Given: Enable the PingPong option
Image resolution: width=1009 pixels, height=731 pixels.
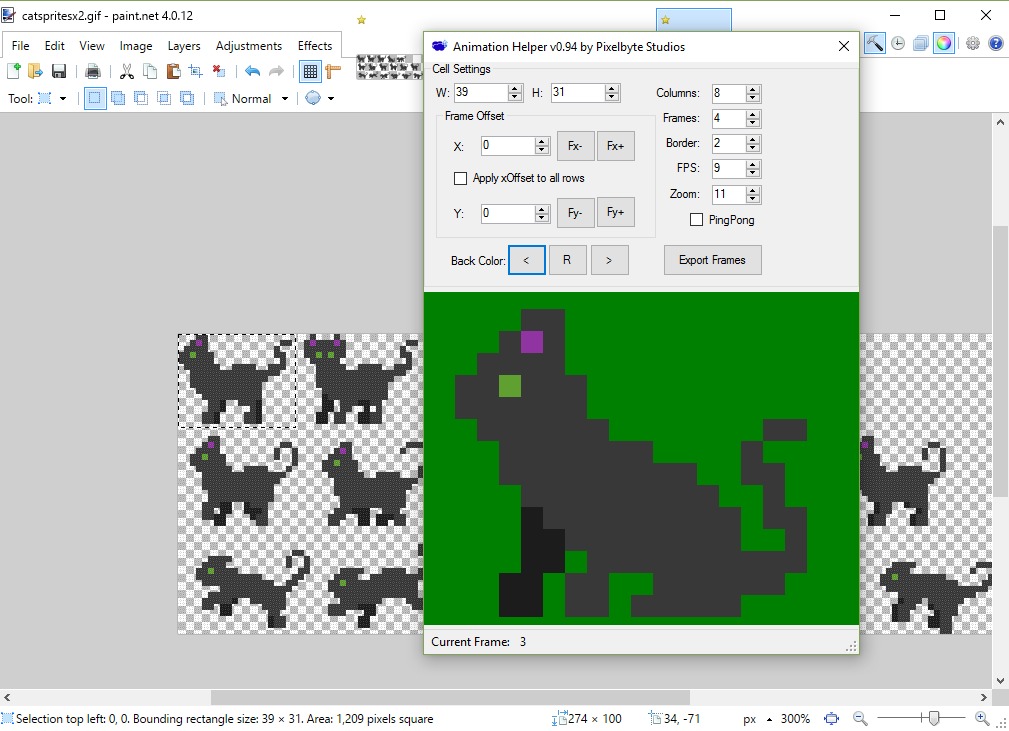Looking at the screenshot, I should [696, 219].
